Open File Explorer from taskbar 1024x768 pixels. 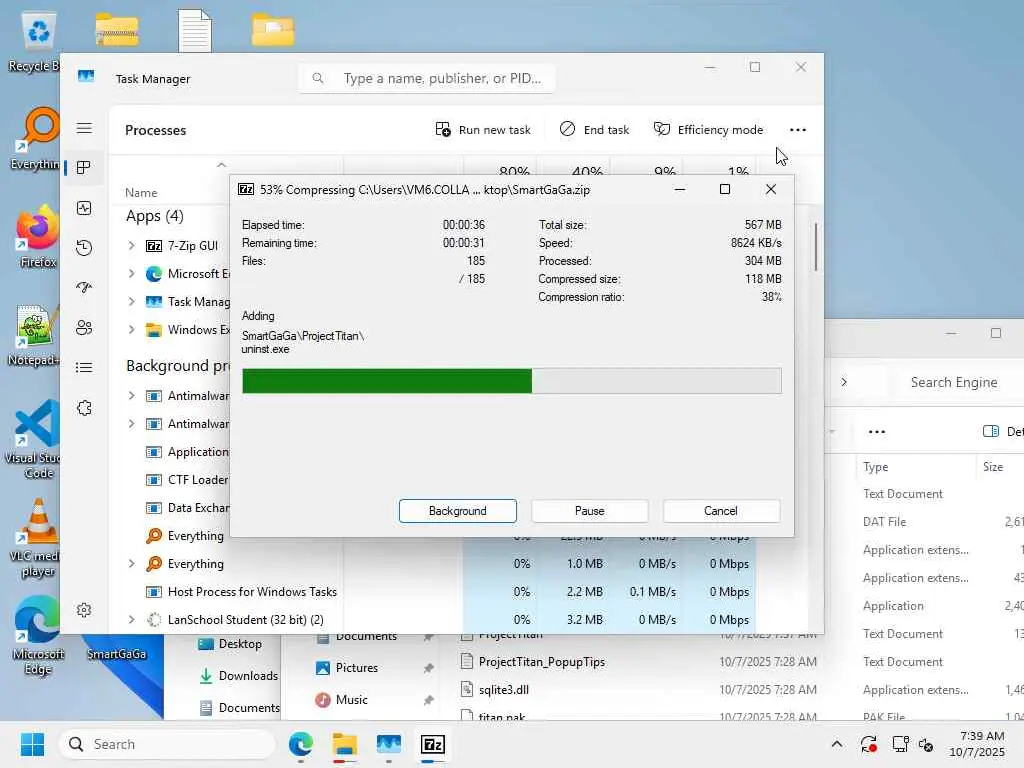(x=344, y=744)
